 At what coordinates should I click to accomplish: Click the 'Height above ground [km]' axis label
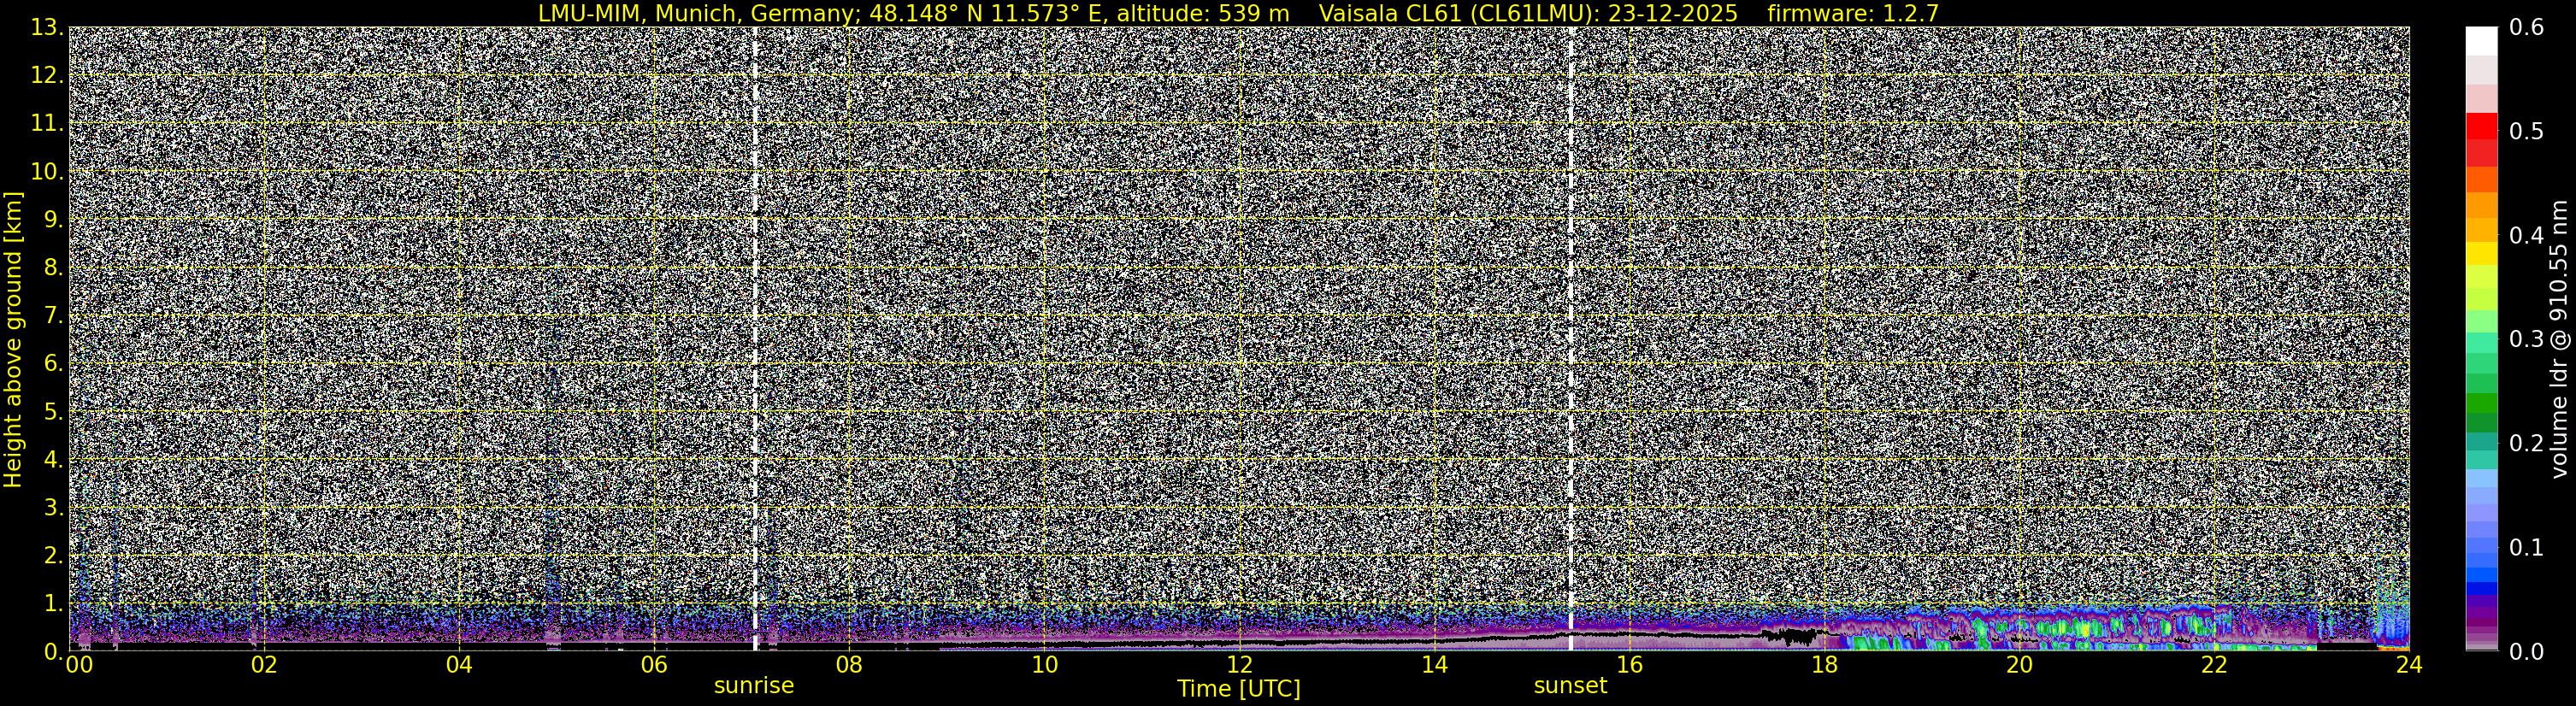pyautogui.click(x=13, y=340)
